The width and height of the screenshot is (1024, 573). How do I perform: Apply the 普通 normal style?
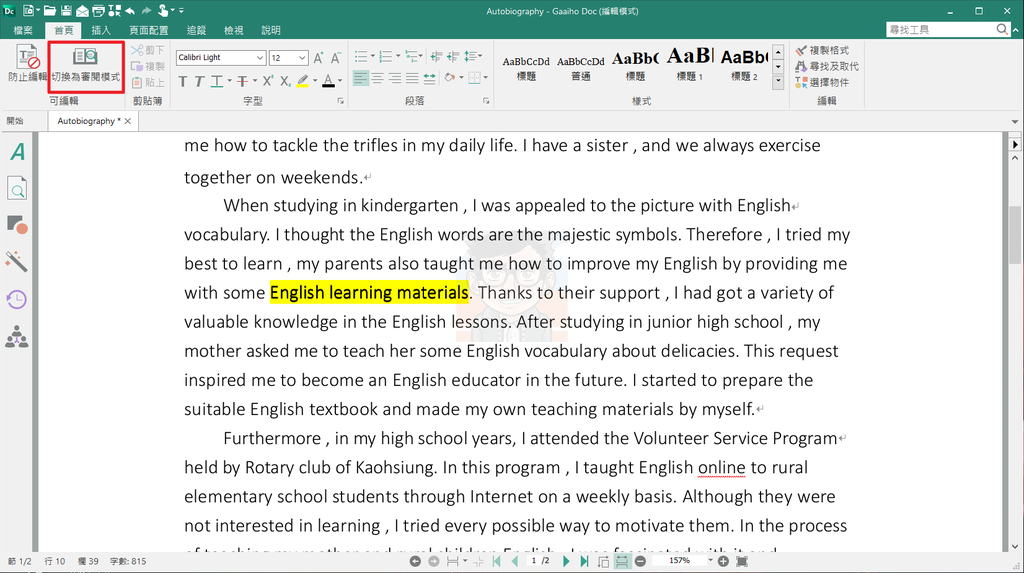tap(581, 67)
